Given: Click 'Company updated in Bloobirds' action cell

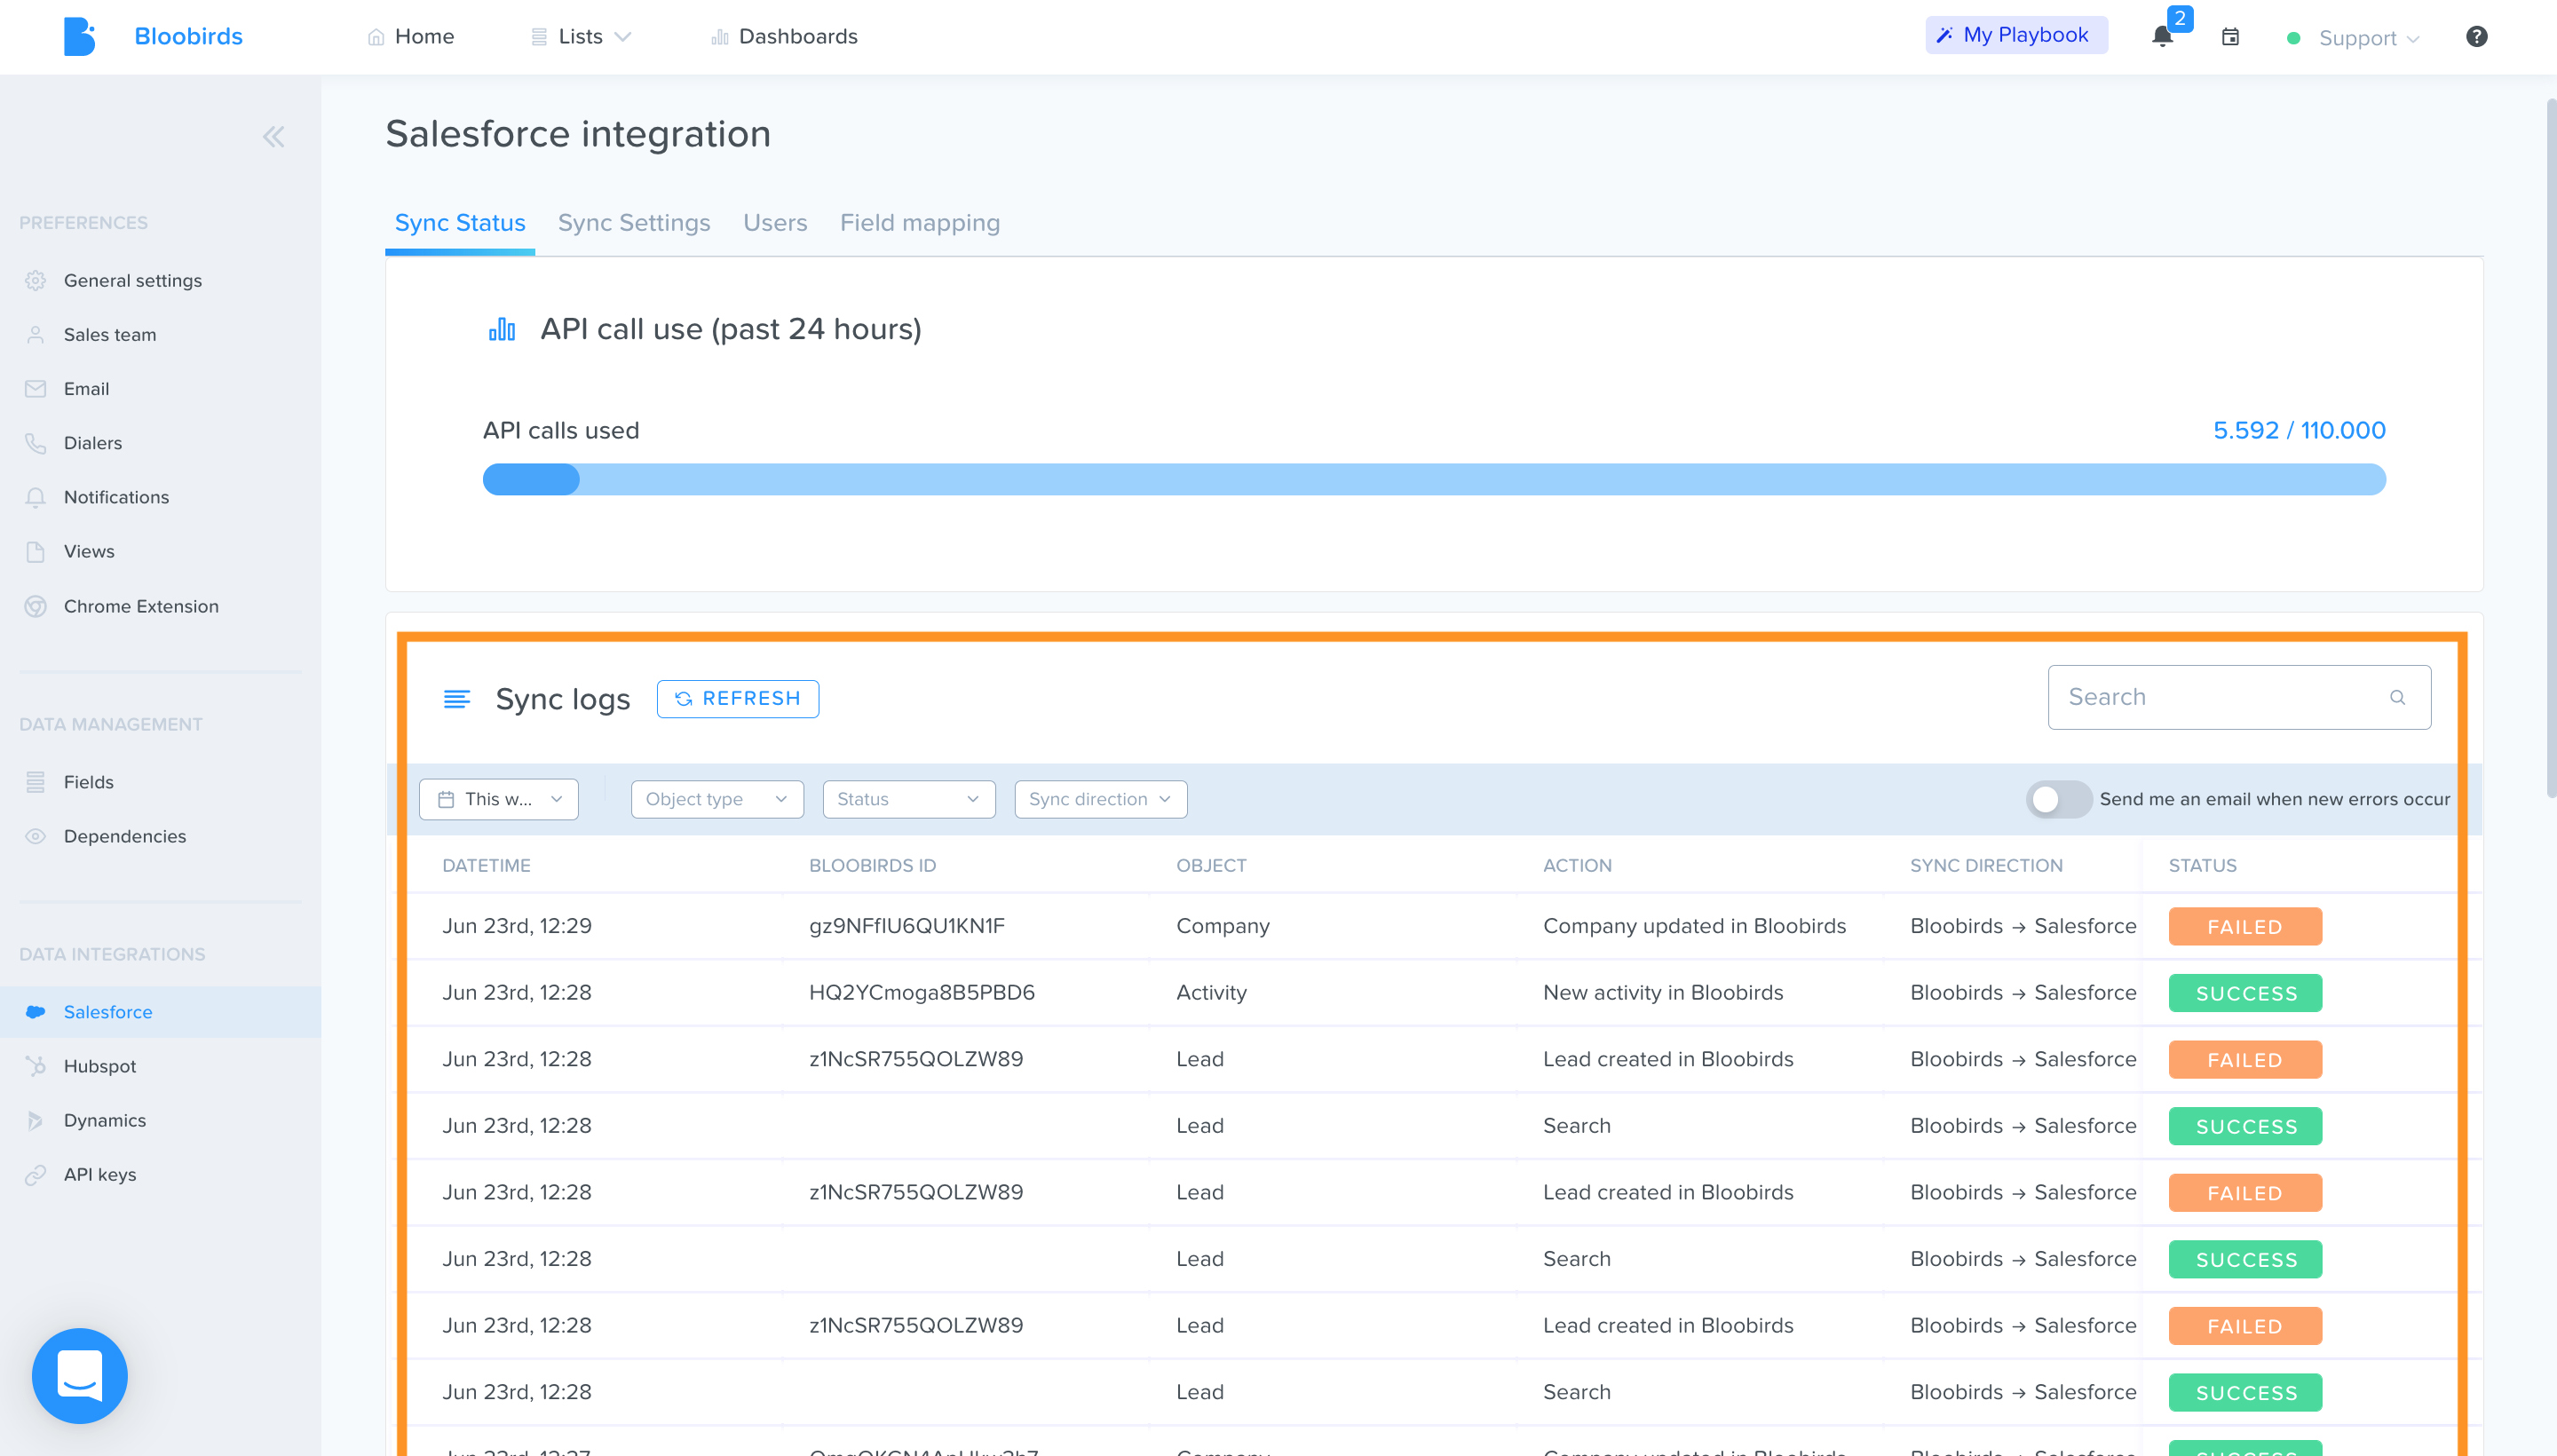Looking at the screenshot, I should 1694,926.
